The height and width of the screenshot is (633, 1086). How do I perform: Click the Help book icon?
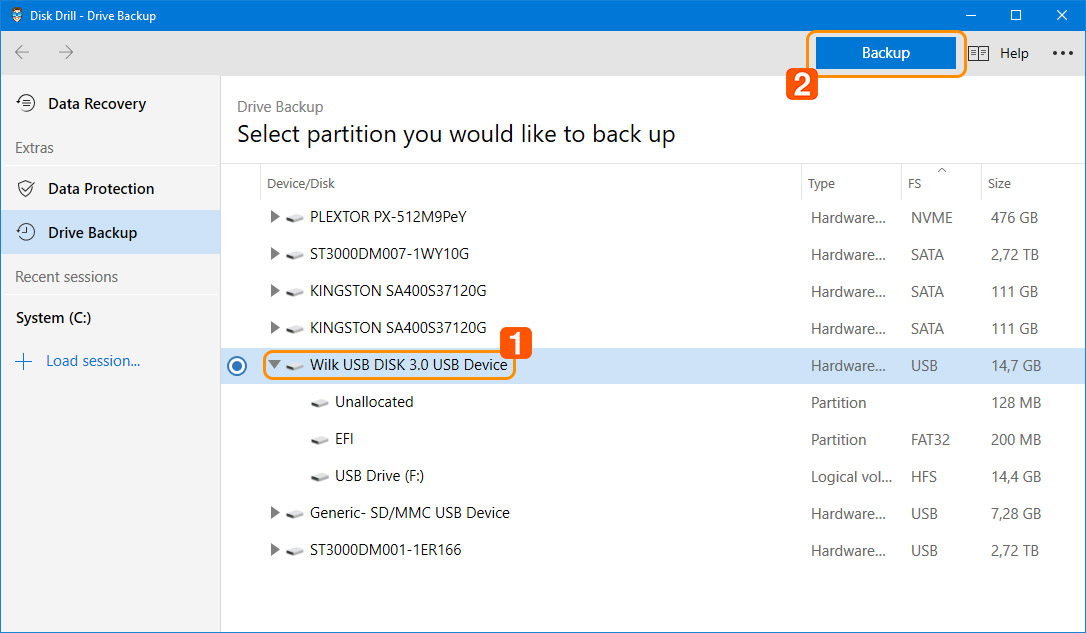[978, 53]
